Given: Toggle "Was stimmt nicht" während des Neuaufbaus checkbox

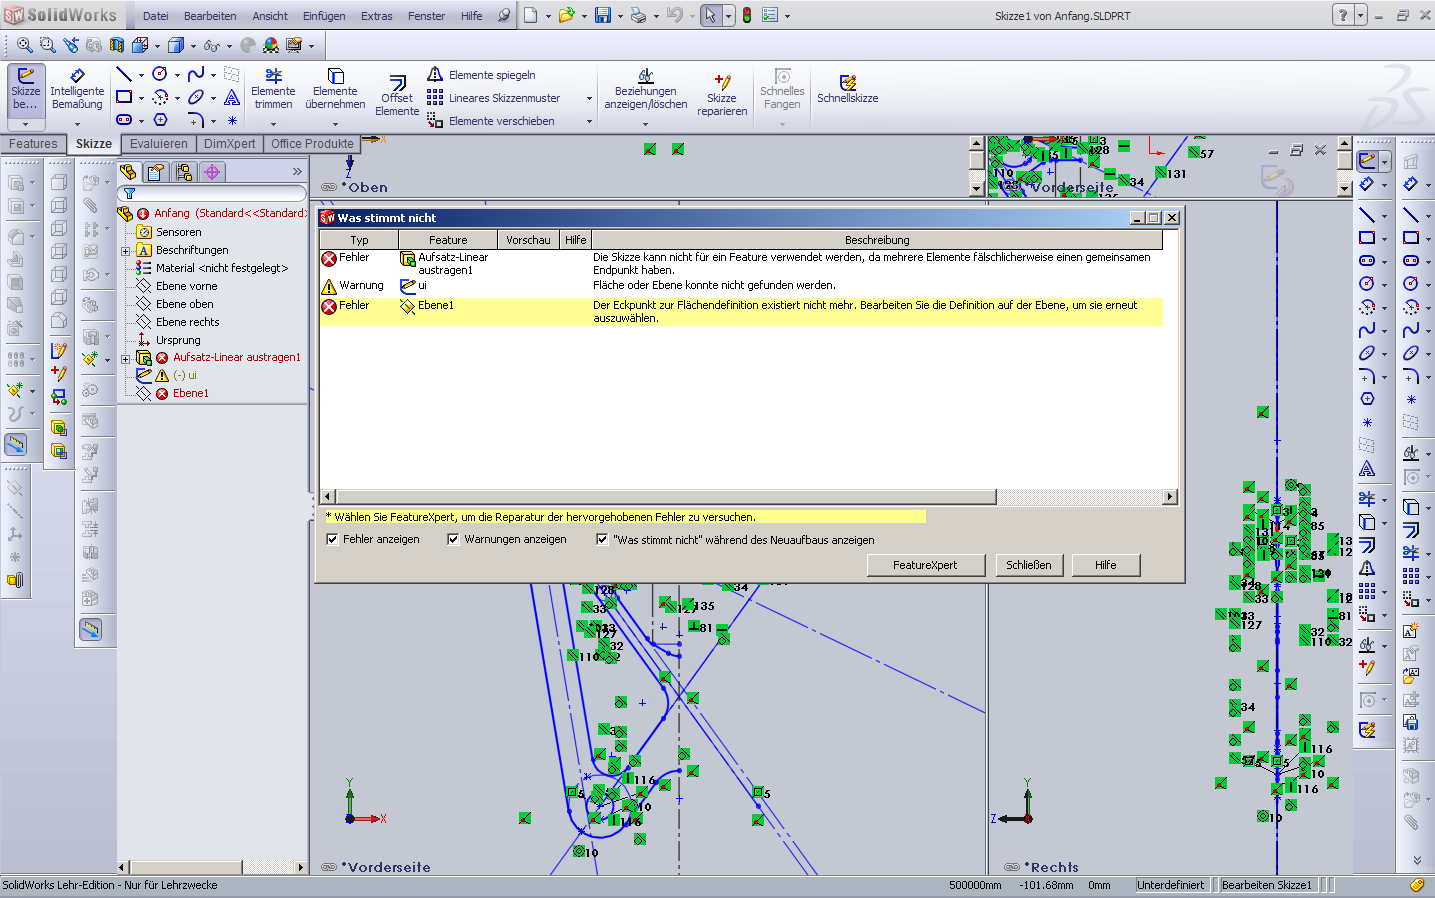Looking at the screenshot, I should click(x=602, y=539).
